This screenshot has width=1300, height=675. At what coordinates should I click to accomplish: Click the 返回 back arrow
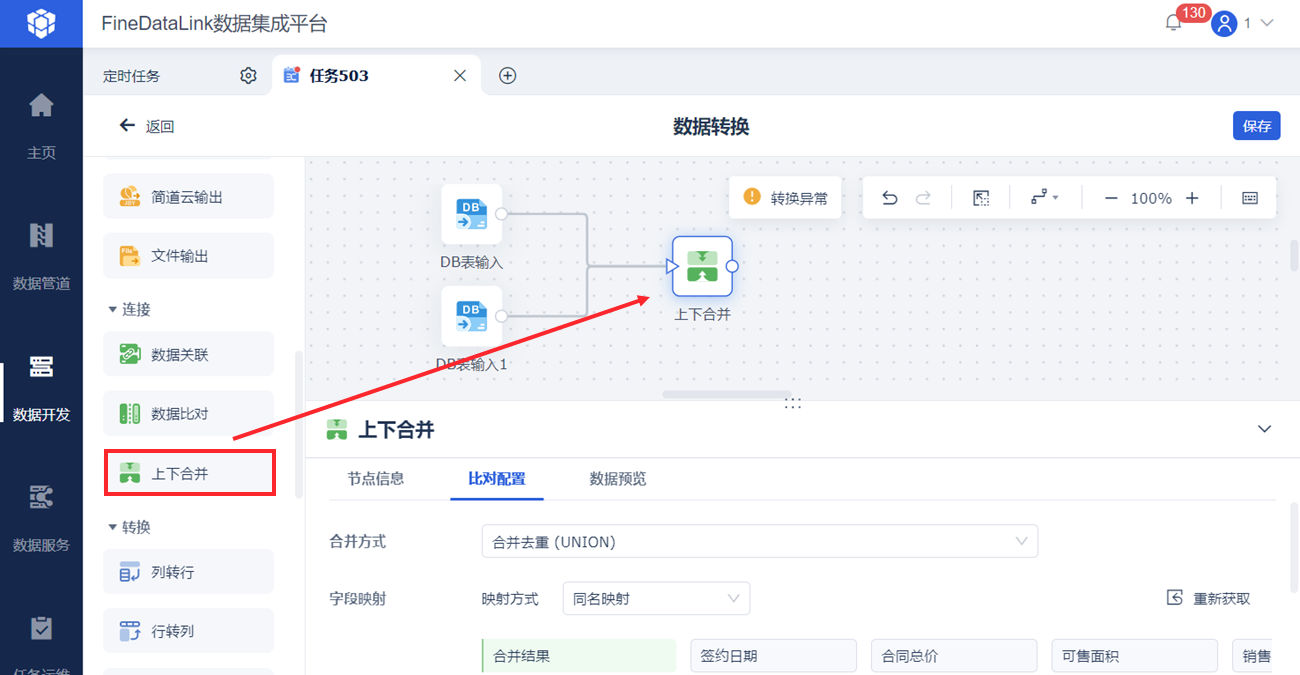[127, 125]
